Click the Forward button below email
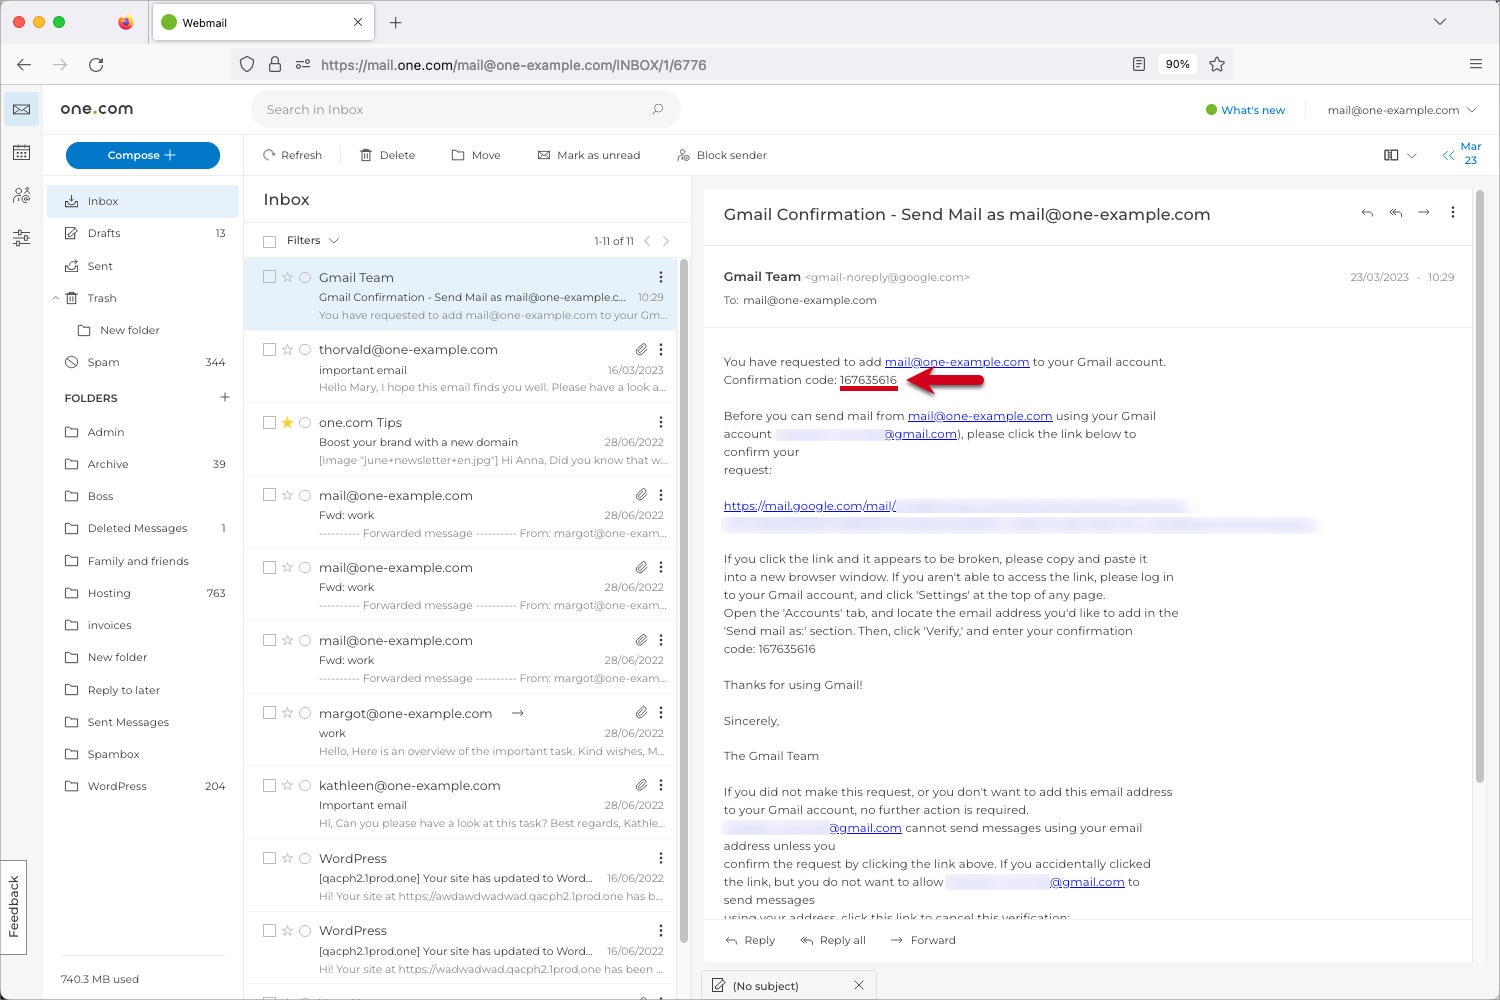Screen dimensions: 1500x1000 [923, 940]
